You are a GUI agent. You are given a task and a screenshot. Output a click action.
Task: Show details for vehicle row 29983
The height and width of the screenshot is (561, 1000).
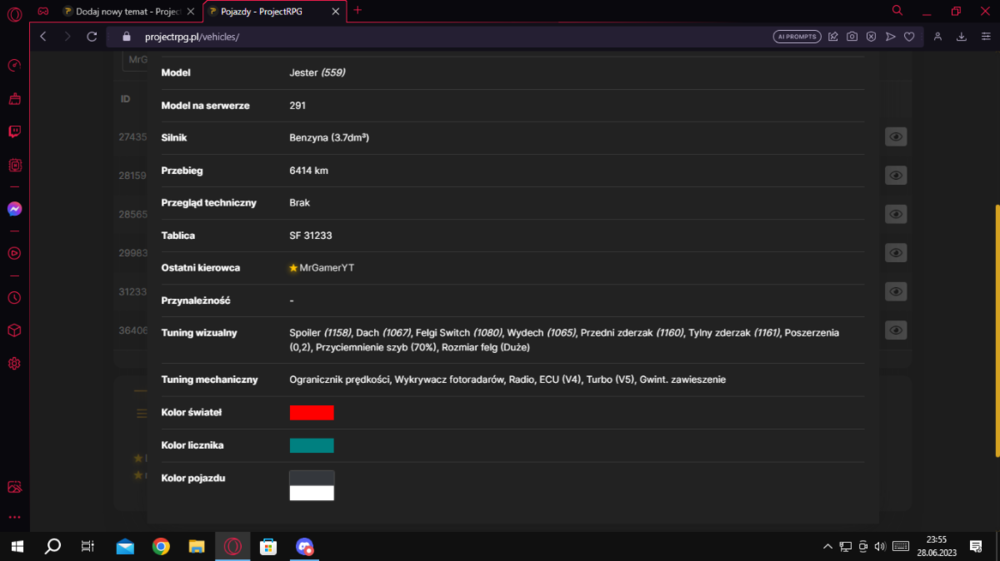(895, 253)
